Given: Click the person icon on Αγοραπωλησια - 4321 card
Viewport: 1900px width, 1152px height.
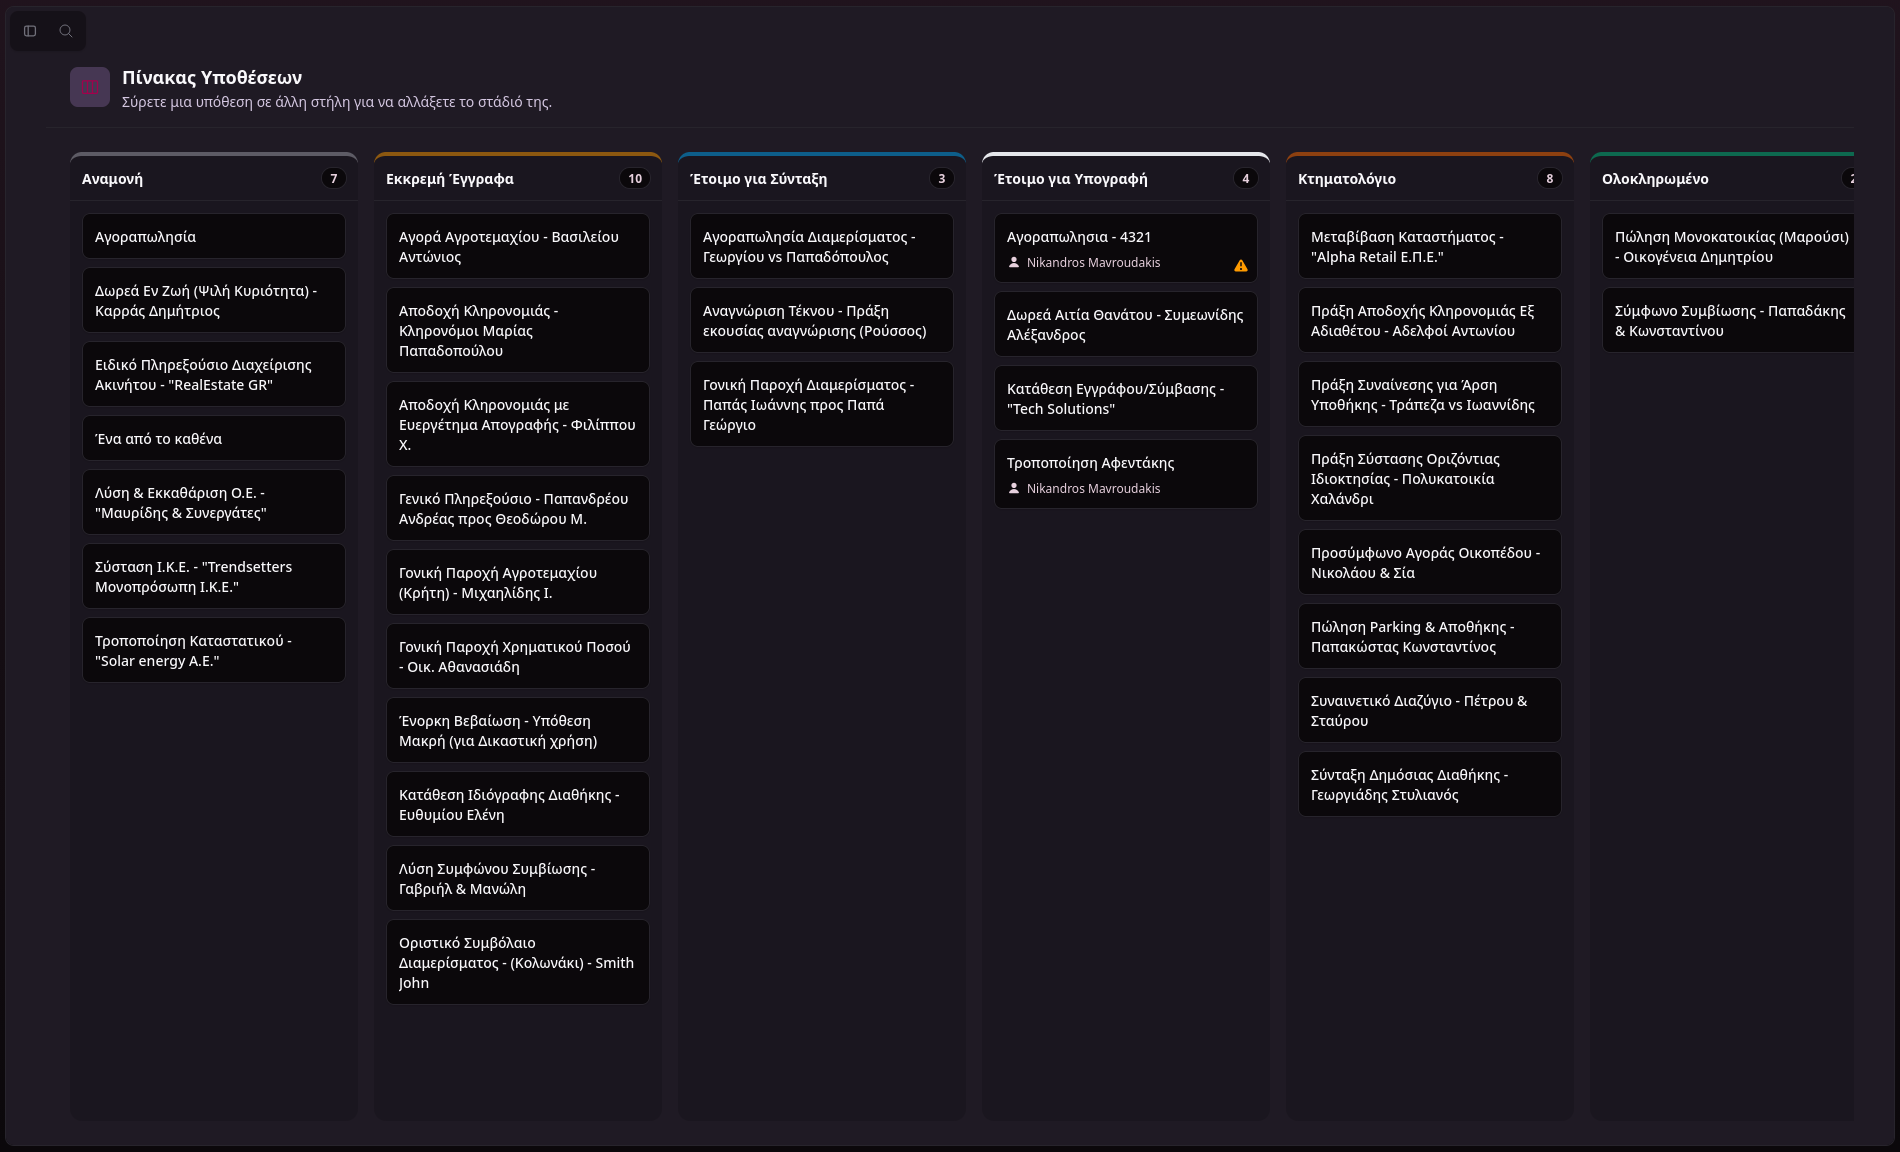Looking at the screenshot, I should pos(1014,262).
